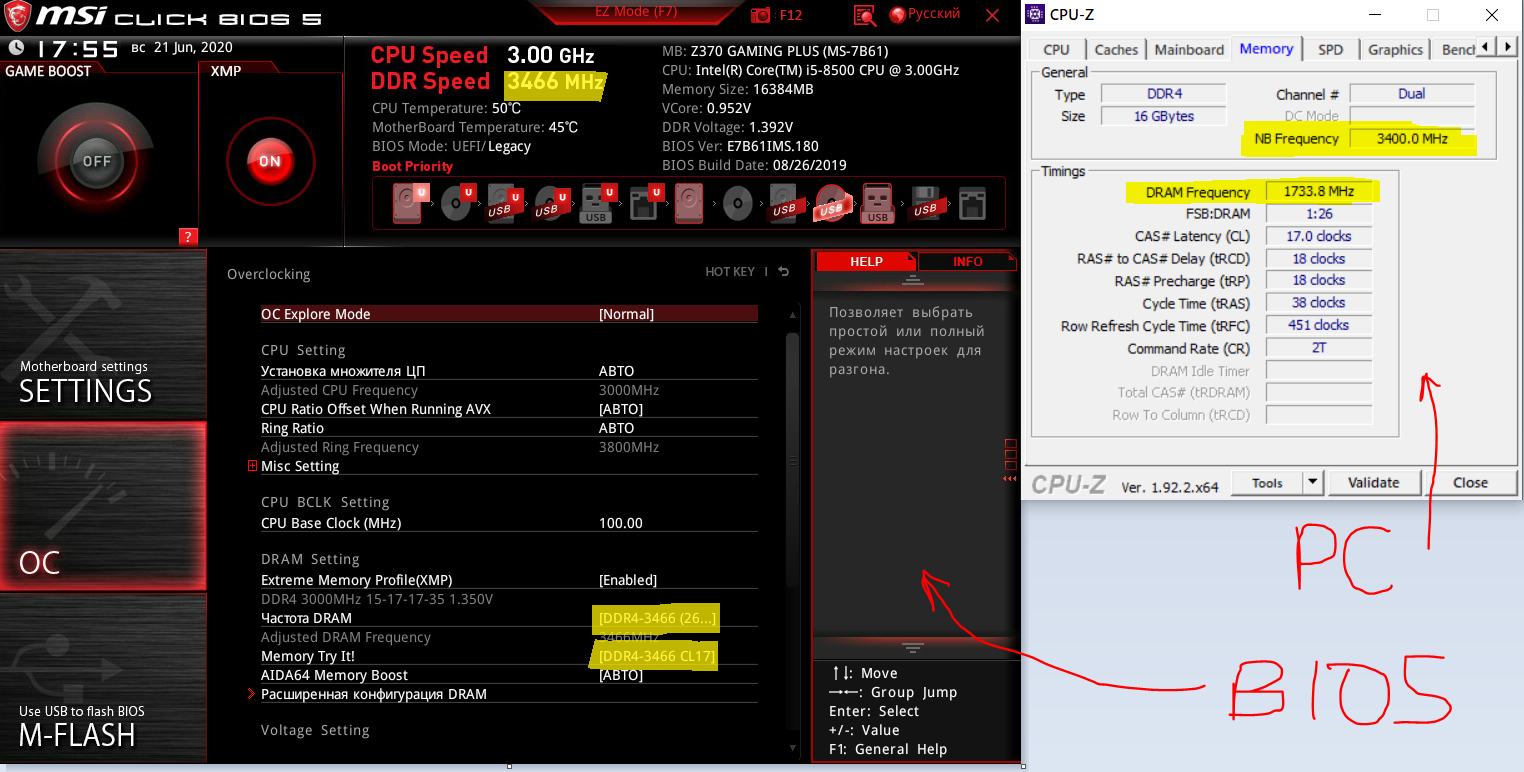Image resolution: width=1524 pixels, height=772 pixels.
Task: Click the FSB:DRAM 1:26 value in CPU-Z
Action: (1319, 213)
